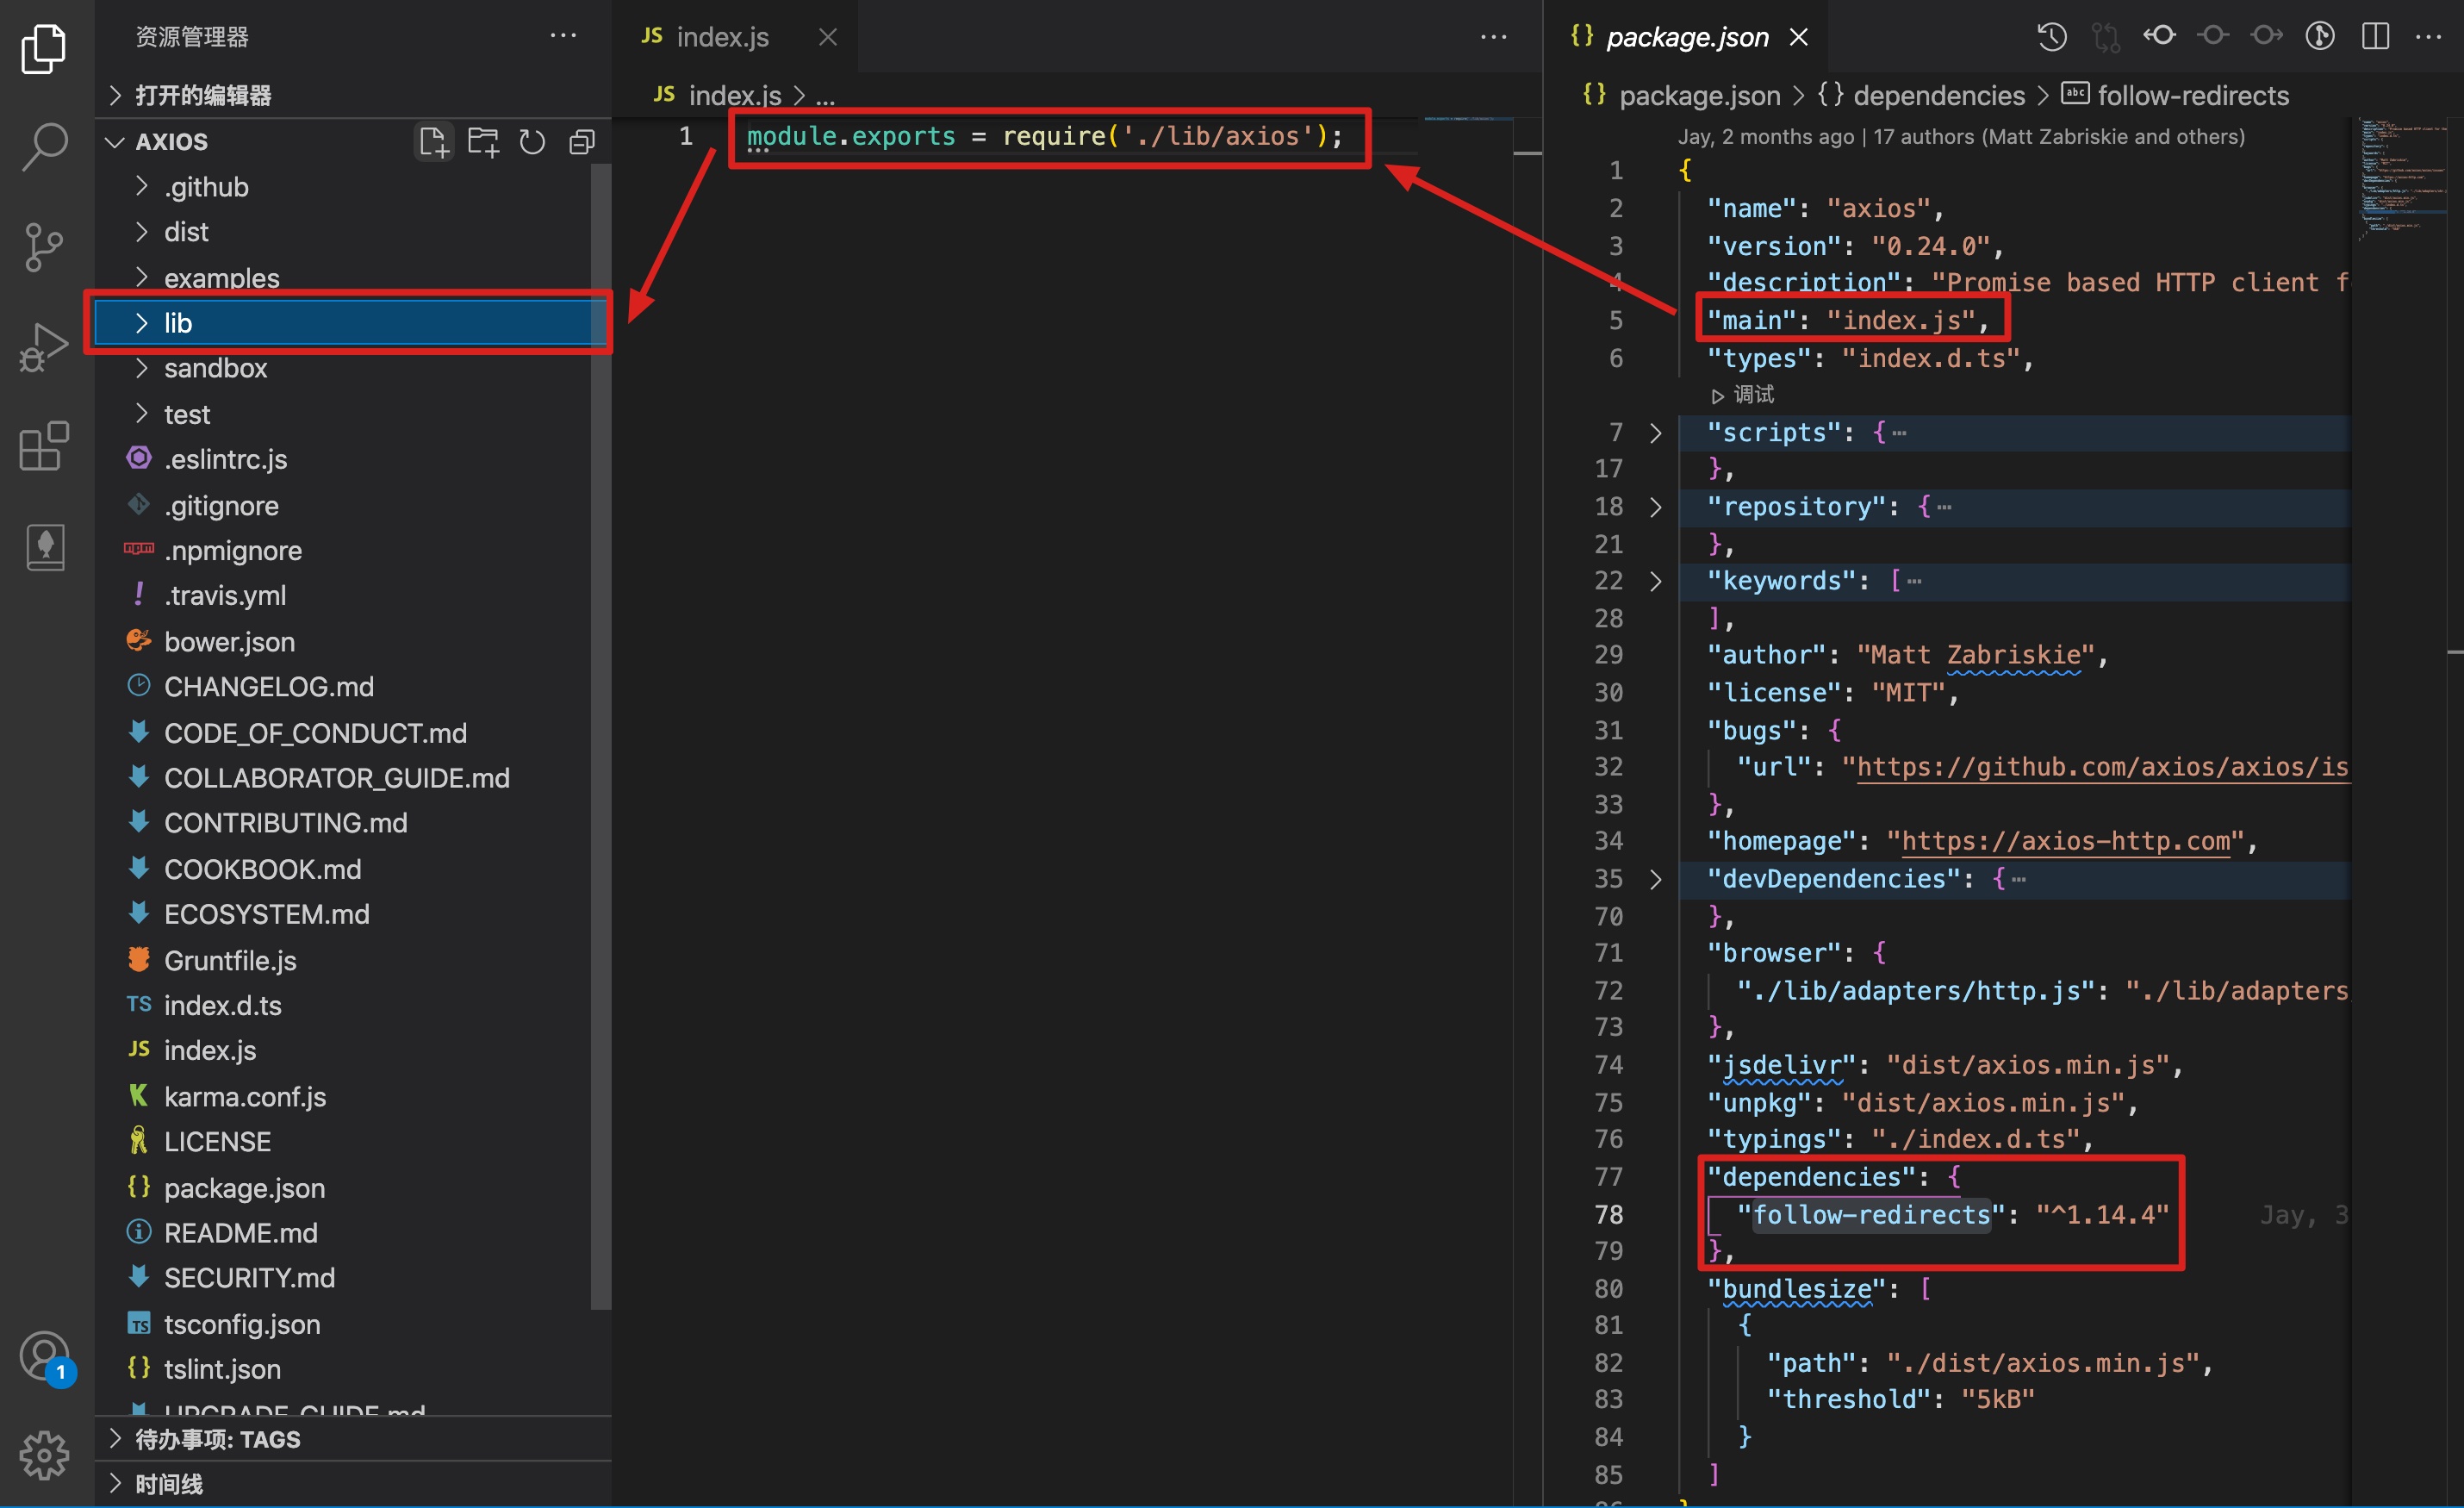Unfold the keywords block at line 22
The image size is (2464, 1508).
click(x=1655, y=581)
